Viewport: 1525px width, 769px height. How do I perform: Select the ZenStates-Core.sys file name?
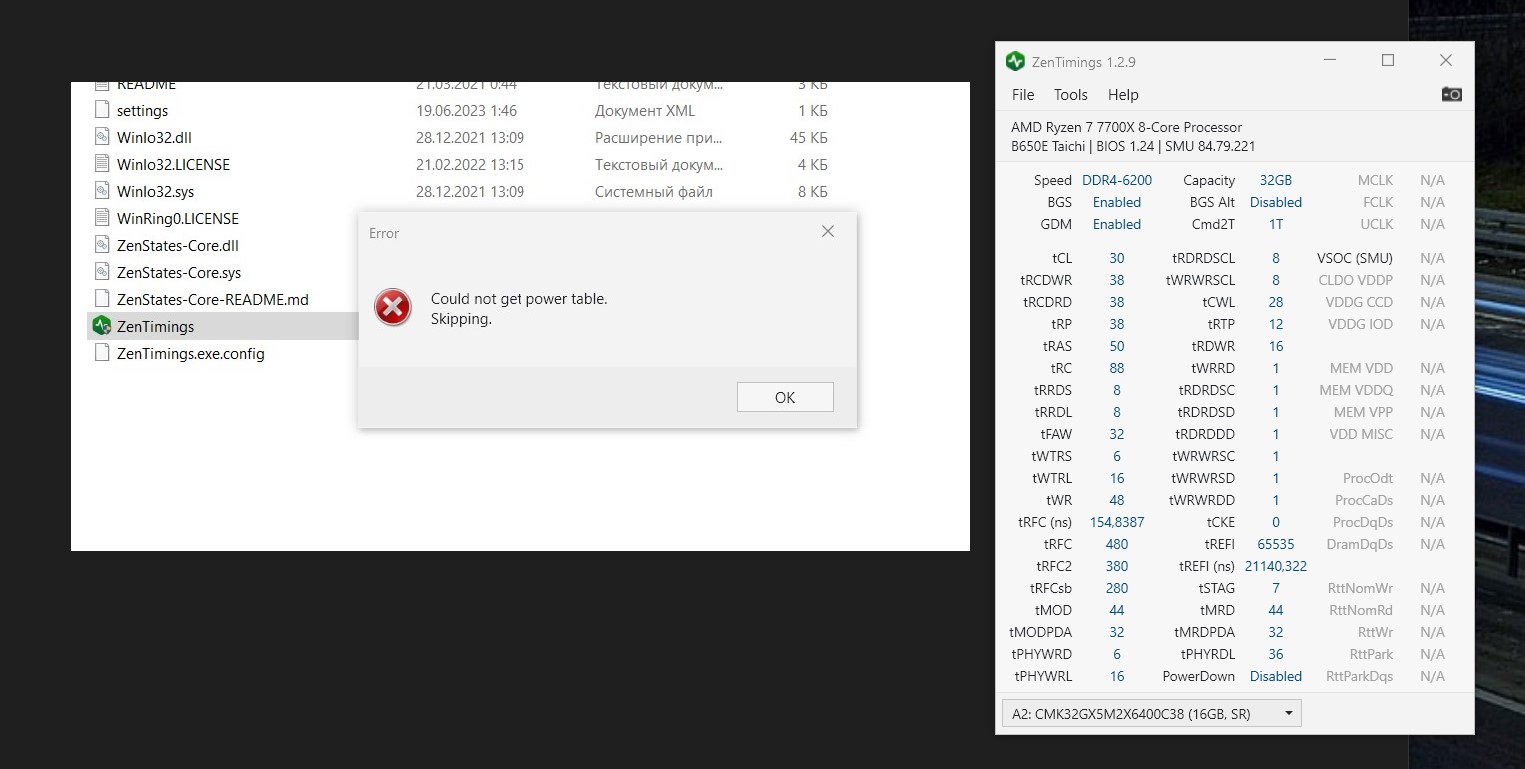(179, 273)
